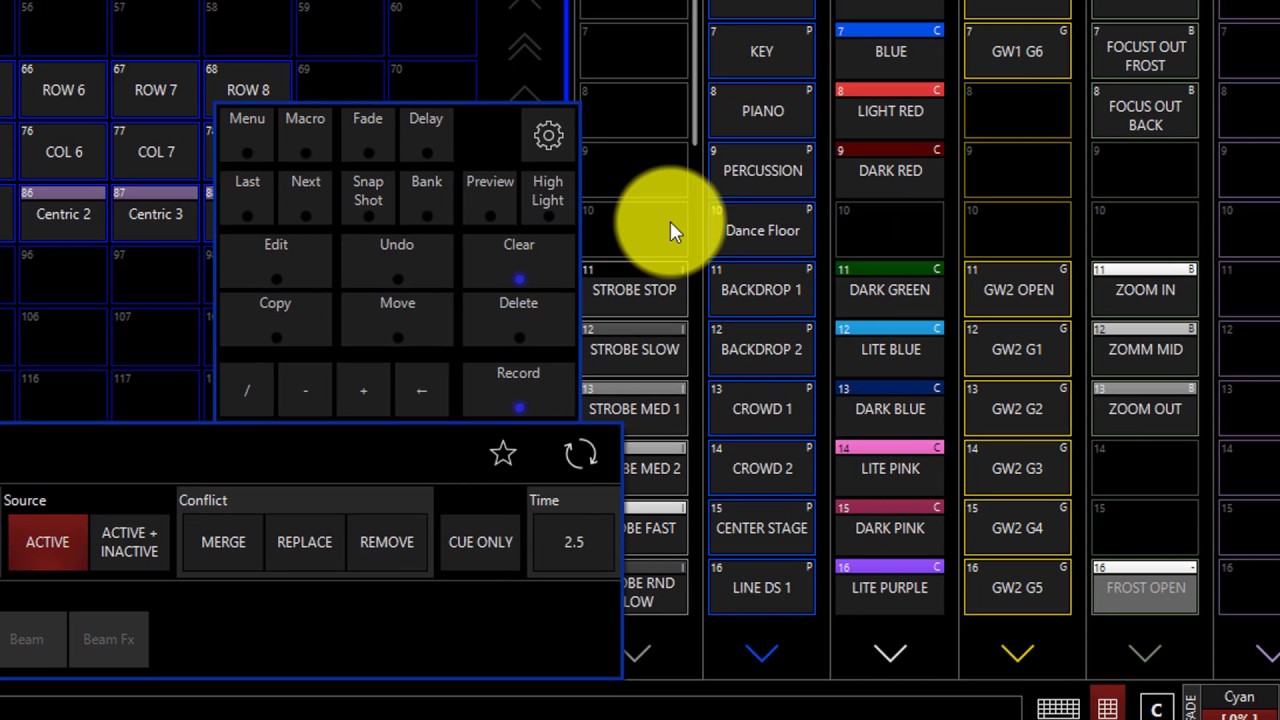Select GW1 G6 gobo preset

pyautogui.click(x=1018, y=52)
